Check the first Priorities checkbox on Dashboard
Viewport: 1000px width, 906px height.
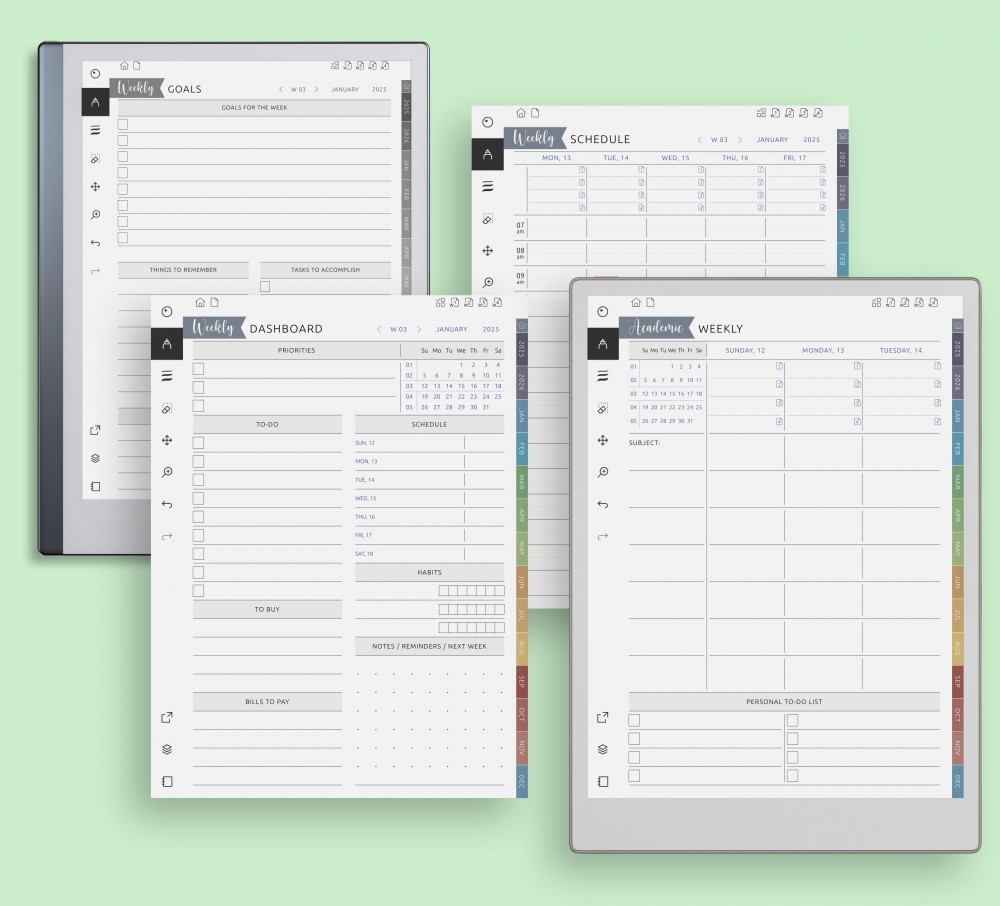pyautogui.click(x=198, y=369)
